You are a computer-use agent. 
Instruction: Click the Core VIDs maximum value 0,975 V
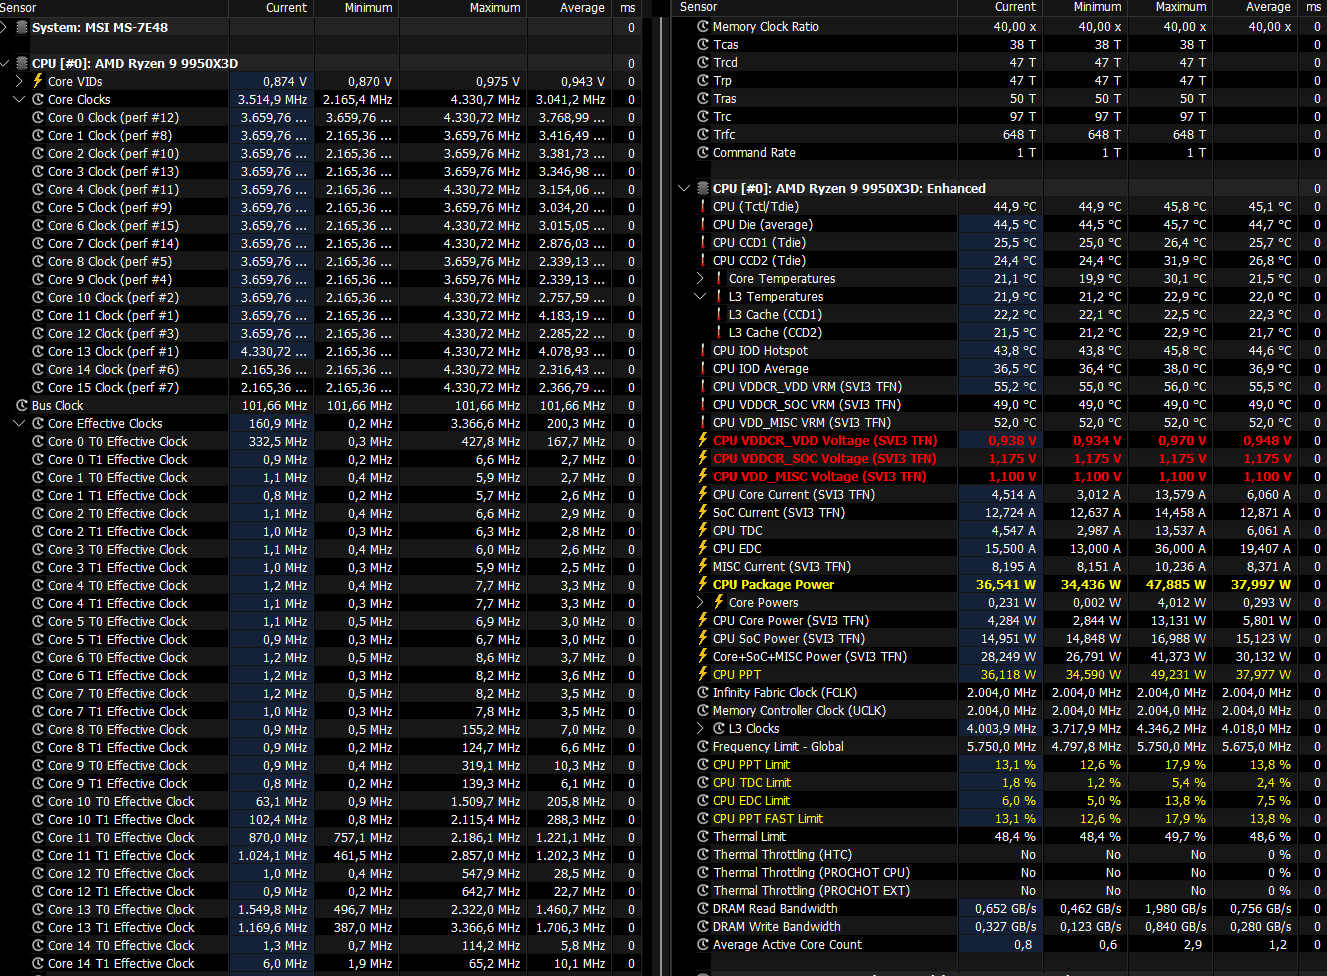point(497,81)
